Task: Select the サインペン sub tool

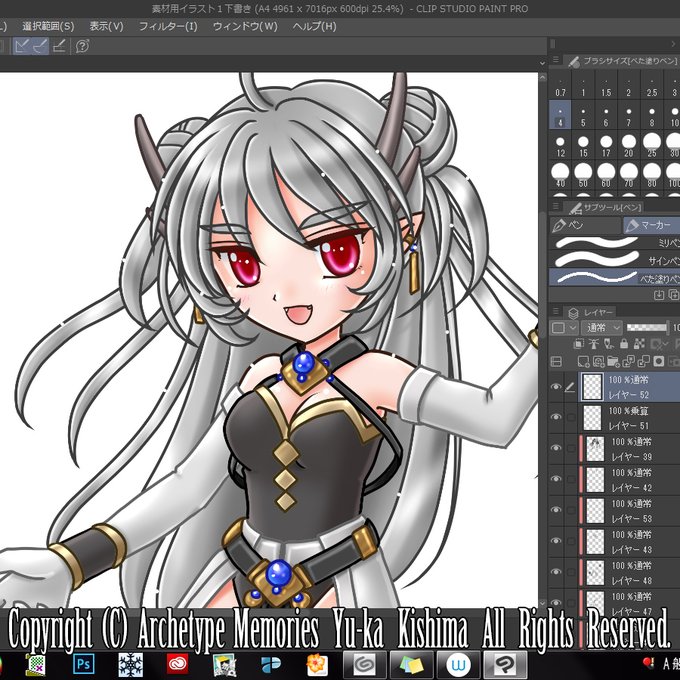Action: tap(615, 260)
